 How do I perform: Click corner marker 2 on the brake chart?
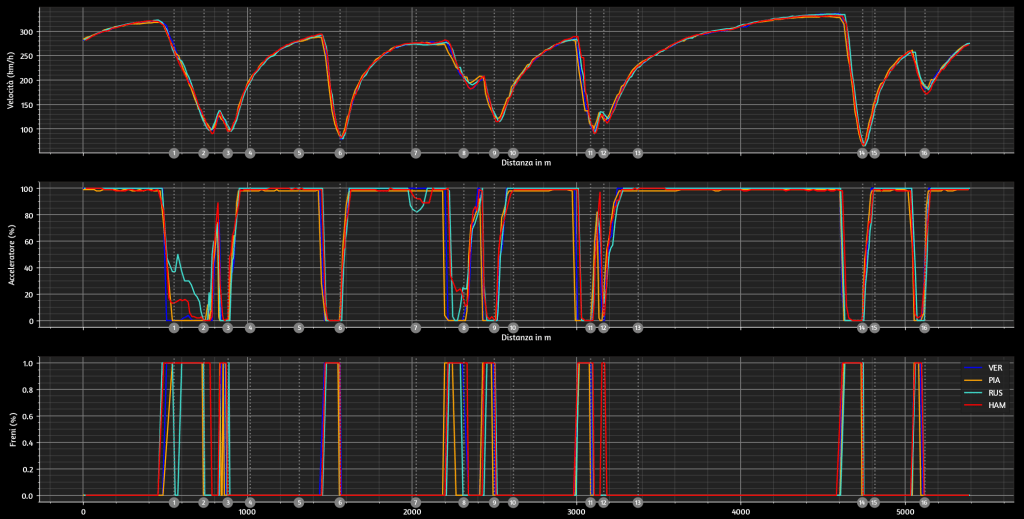tap(204, 503)
